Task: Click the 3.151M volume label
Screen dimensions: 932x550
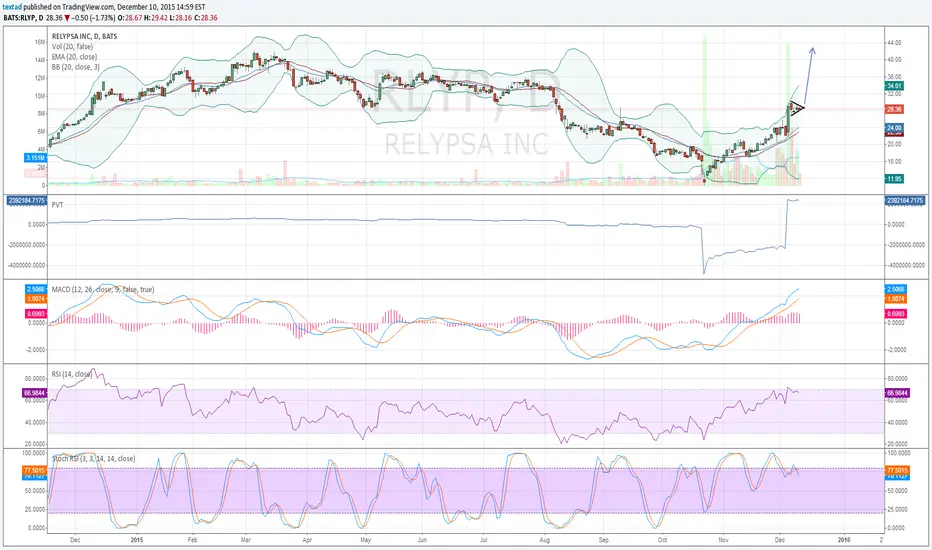Action: (36, 158)
